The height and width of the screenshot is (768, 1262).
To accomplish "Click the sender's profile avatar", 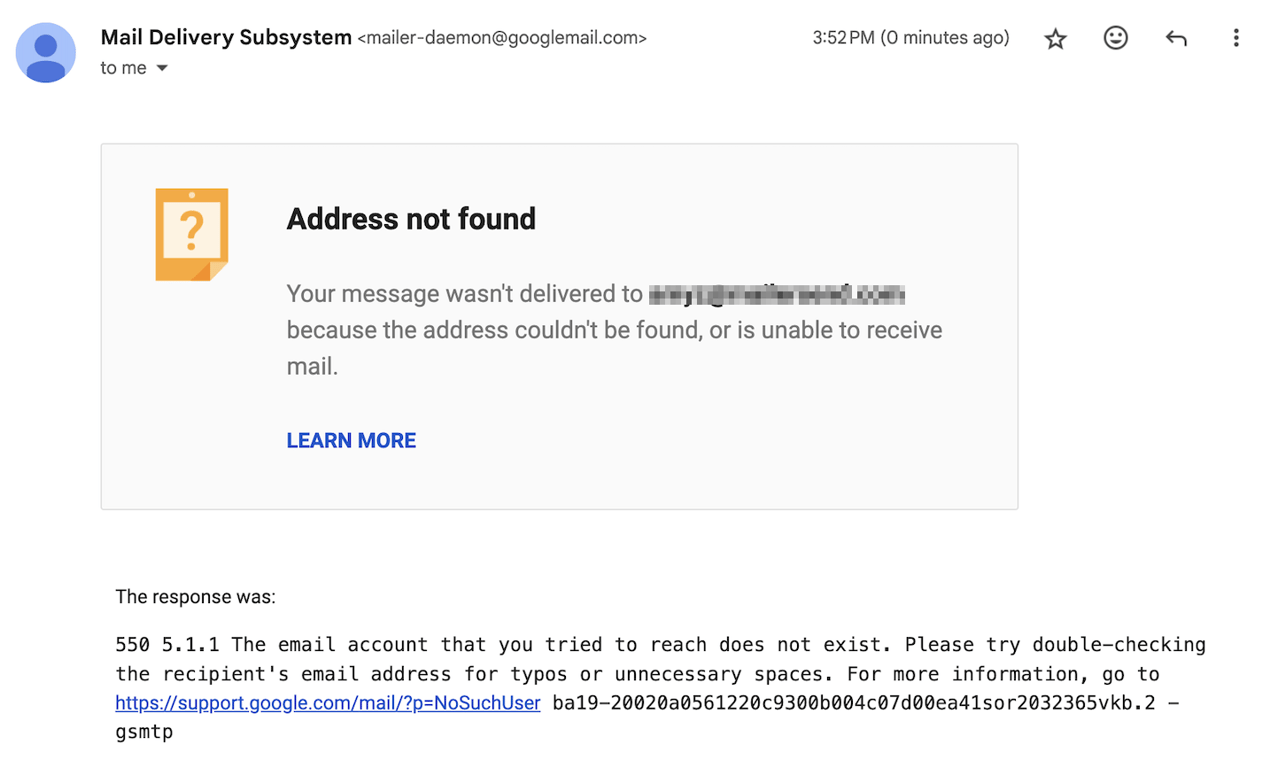I will click(x=45, y=52).
